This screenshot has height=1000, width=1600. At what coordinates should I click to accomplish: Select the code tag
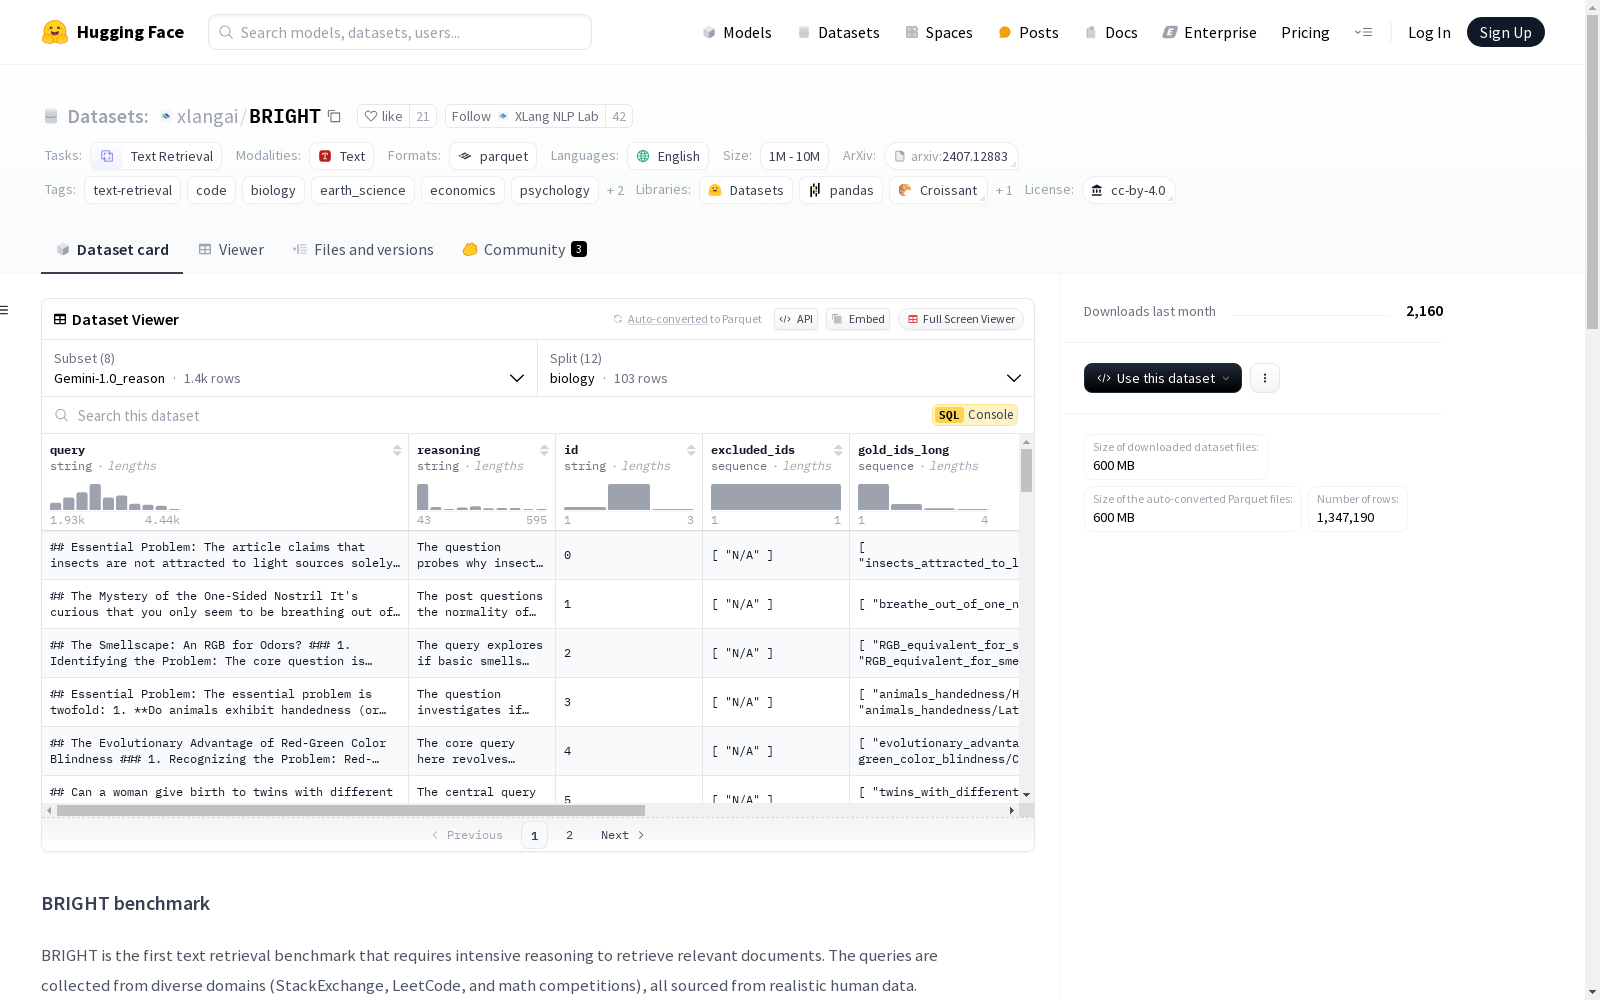coord(211,190)
